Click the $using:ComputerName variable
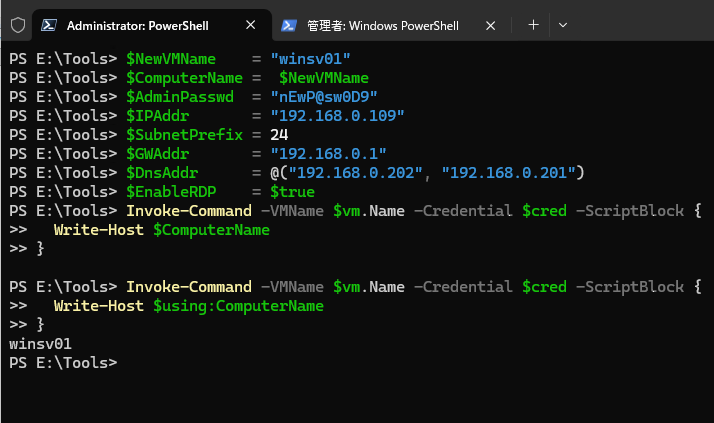The image size is (714, 423). click(x=239, y=306)
